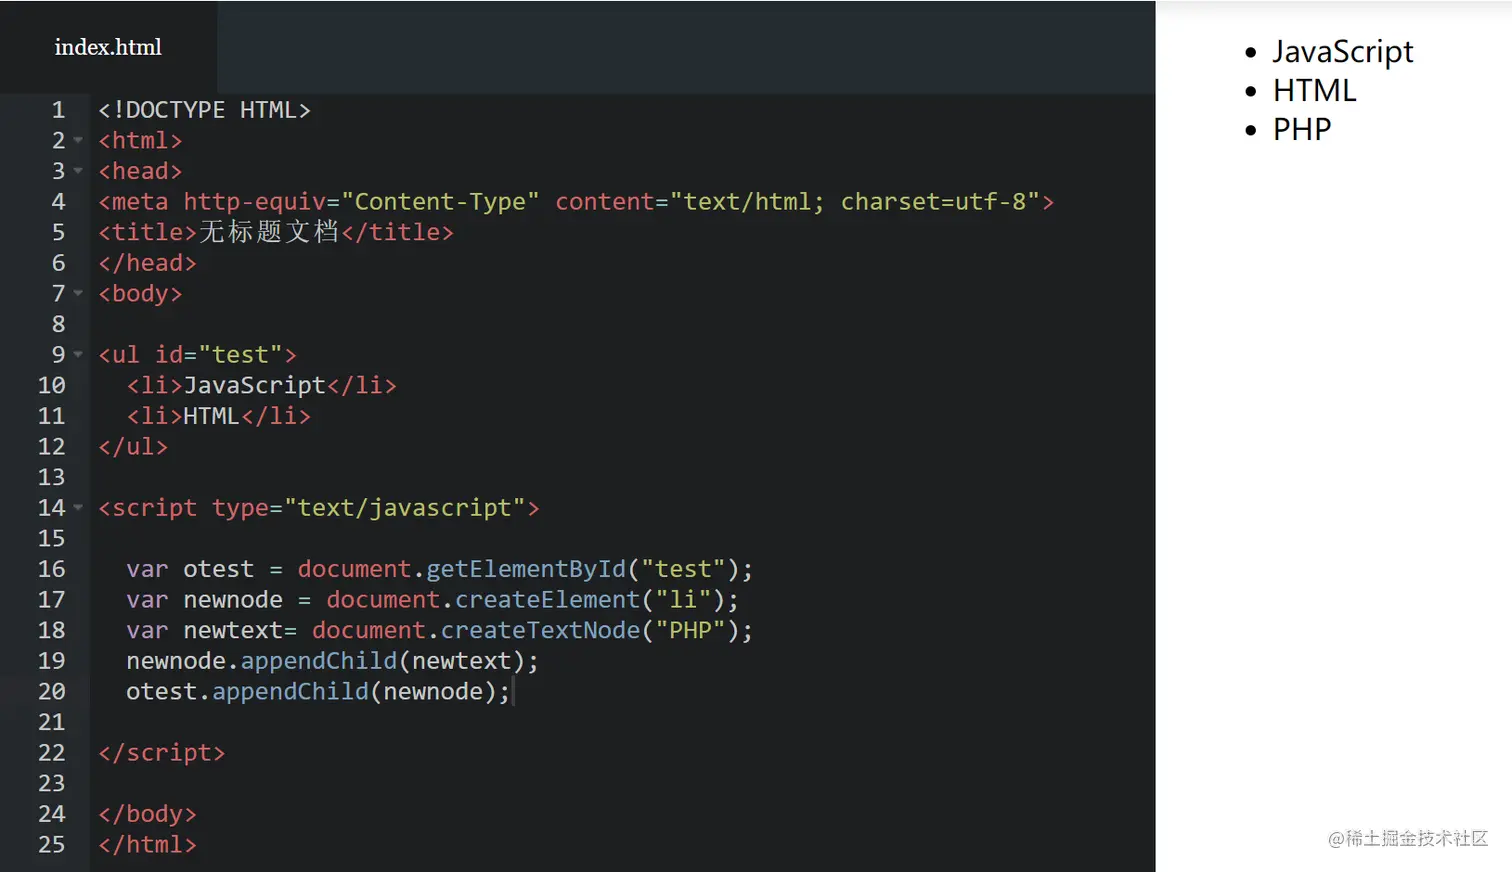Click the closing </ul> tag

[x=133, y=447]
